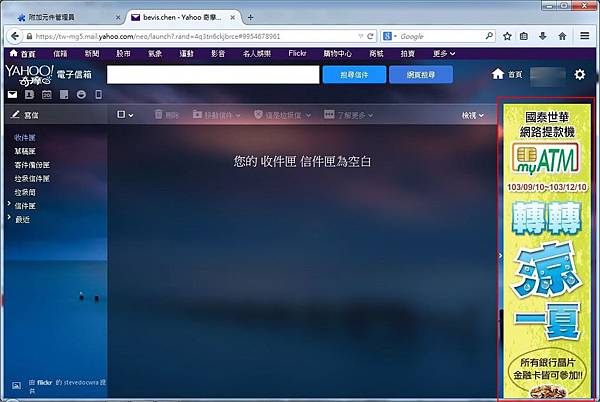
Task: Open the Calendar icon under the Yahoo logo
Action: point(47,94)
